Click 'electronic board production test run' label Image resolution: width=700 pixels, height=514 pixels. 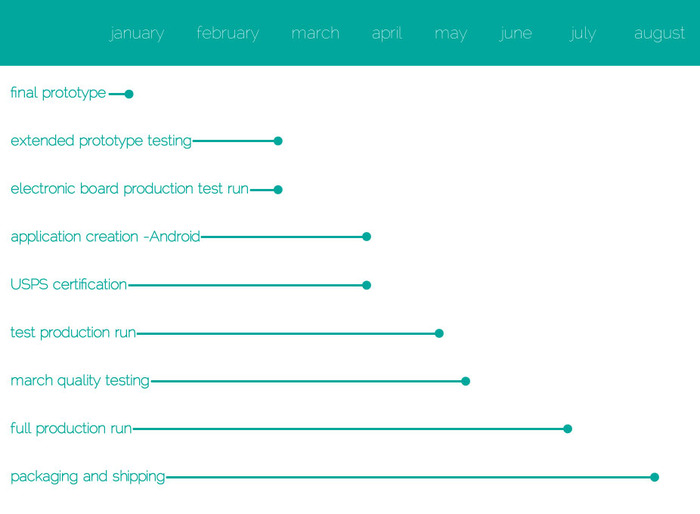(129, 189)
